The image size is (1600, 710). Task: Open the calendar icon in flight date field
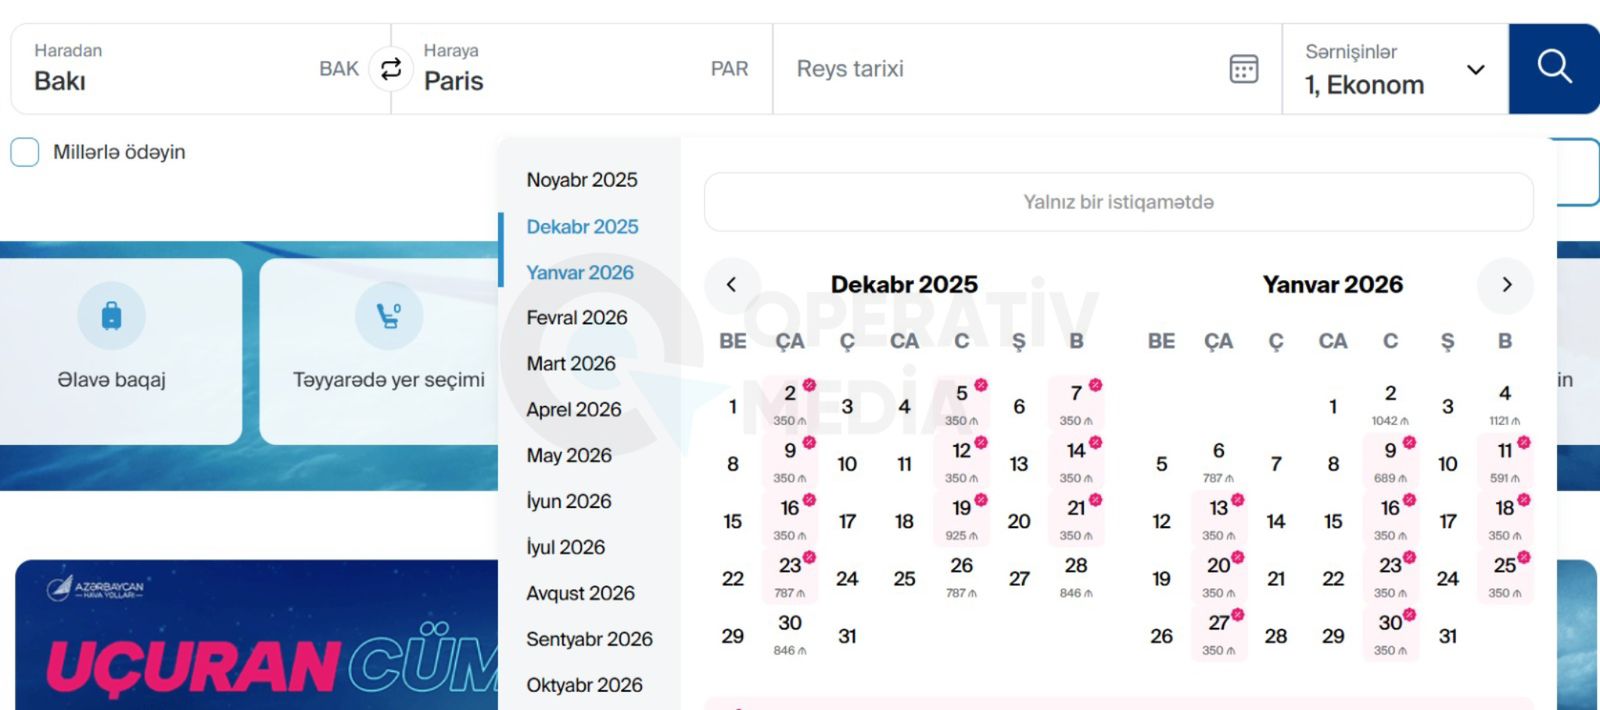click(x=1243, y=69)
